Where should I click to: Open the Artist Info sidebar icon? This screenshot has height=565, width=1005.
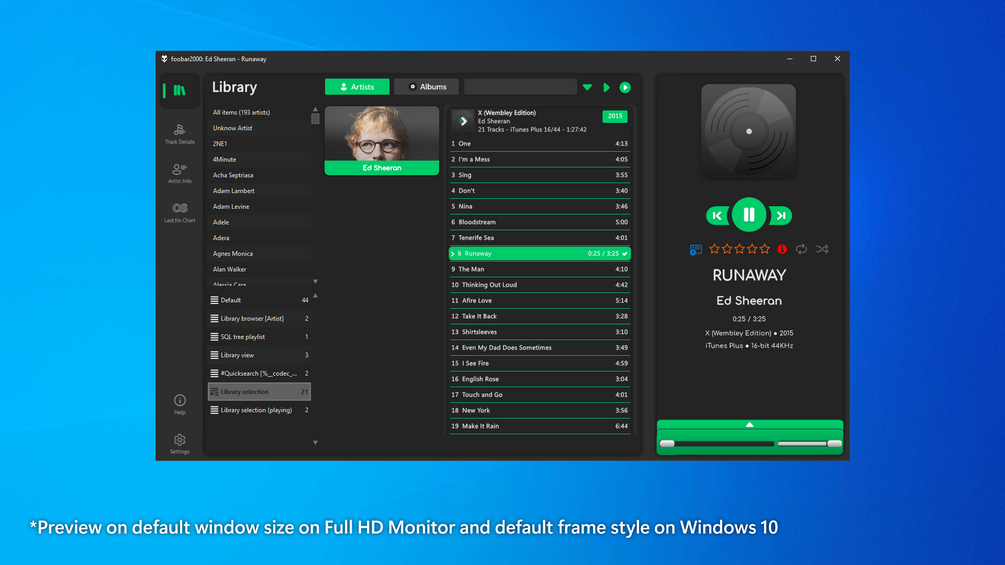(x=179, y=173)
